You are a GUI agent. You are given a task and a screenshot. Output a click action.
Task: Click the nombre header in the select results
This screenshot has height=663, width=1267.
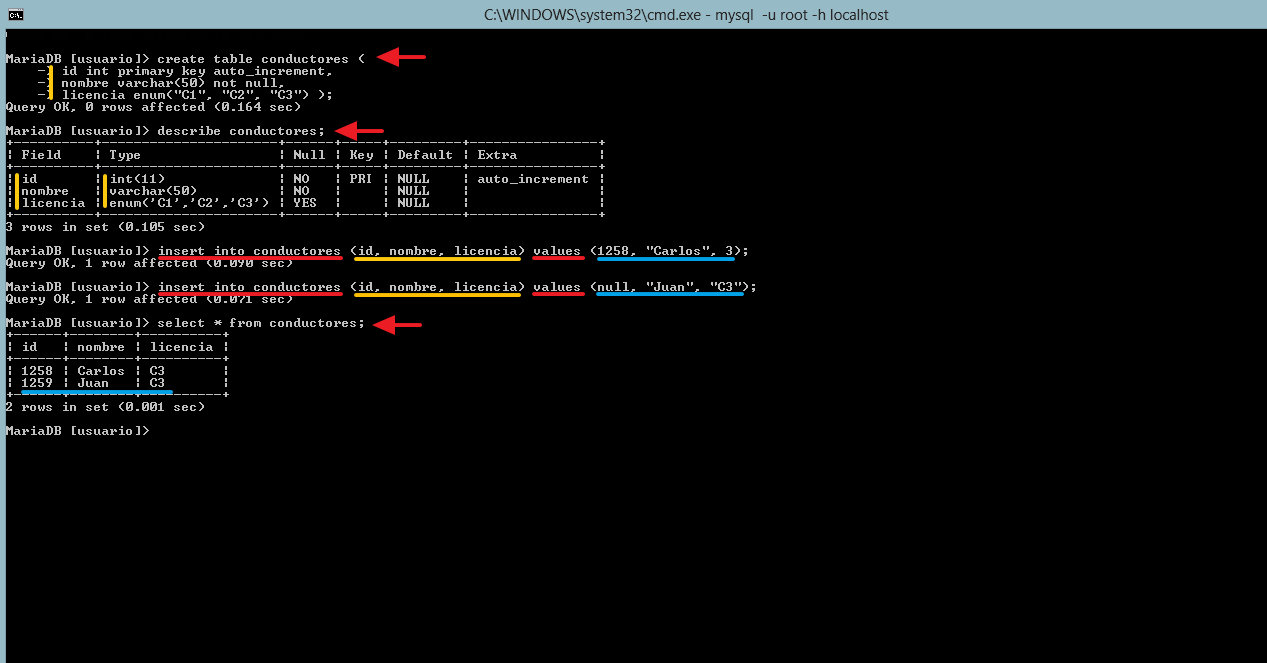point(101,347)
